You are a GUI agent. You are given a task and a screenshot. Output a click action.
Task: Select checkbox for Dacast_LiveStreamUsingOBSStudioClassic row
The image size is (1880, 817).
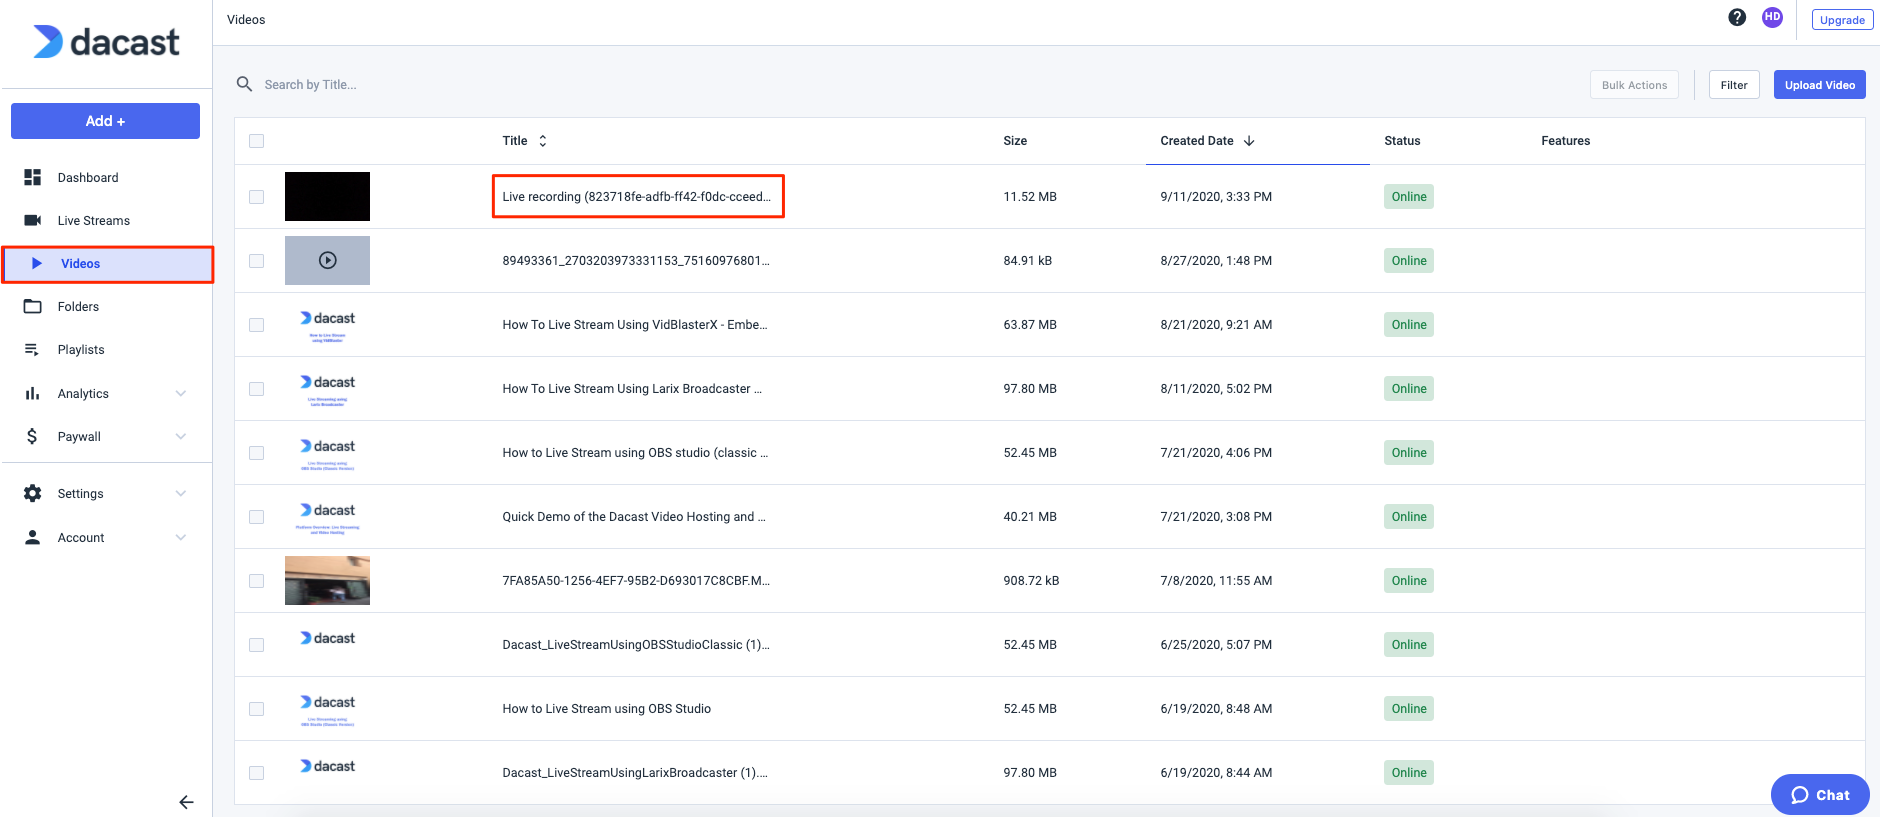[257, 645]
